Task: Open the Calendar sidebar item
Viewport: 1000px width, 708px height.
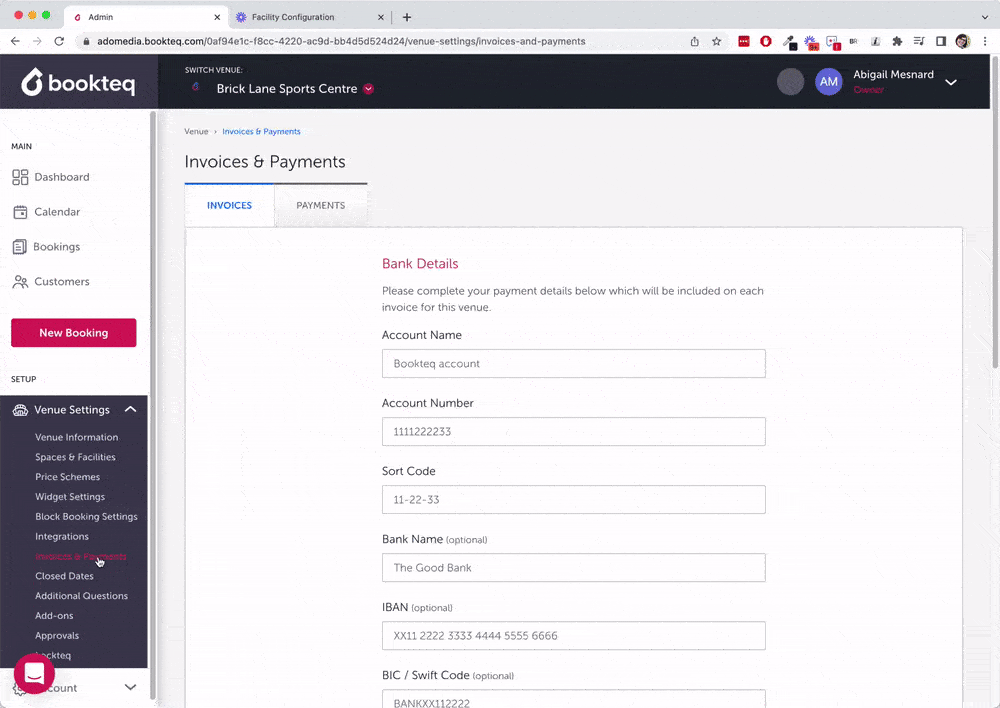Action: (57, 212)
